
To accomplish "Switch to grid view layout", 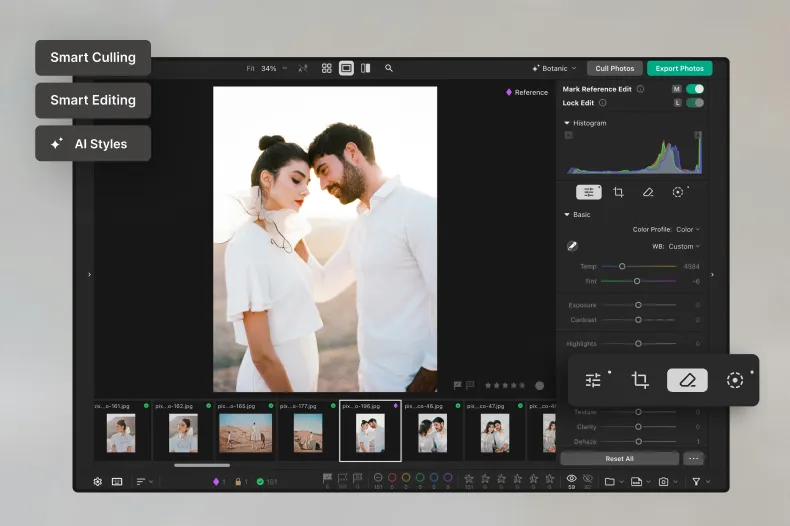I will pyautogui.click(x=326, y=68).
